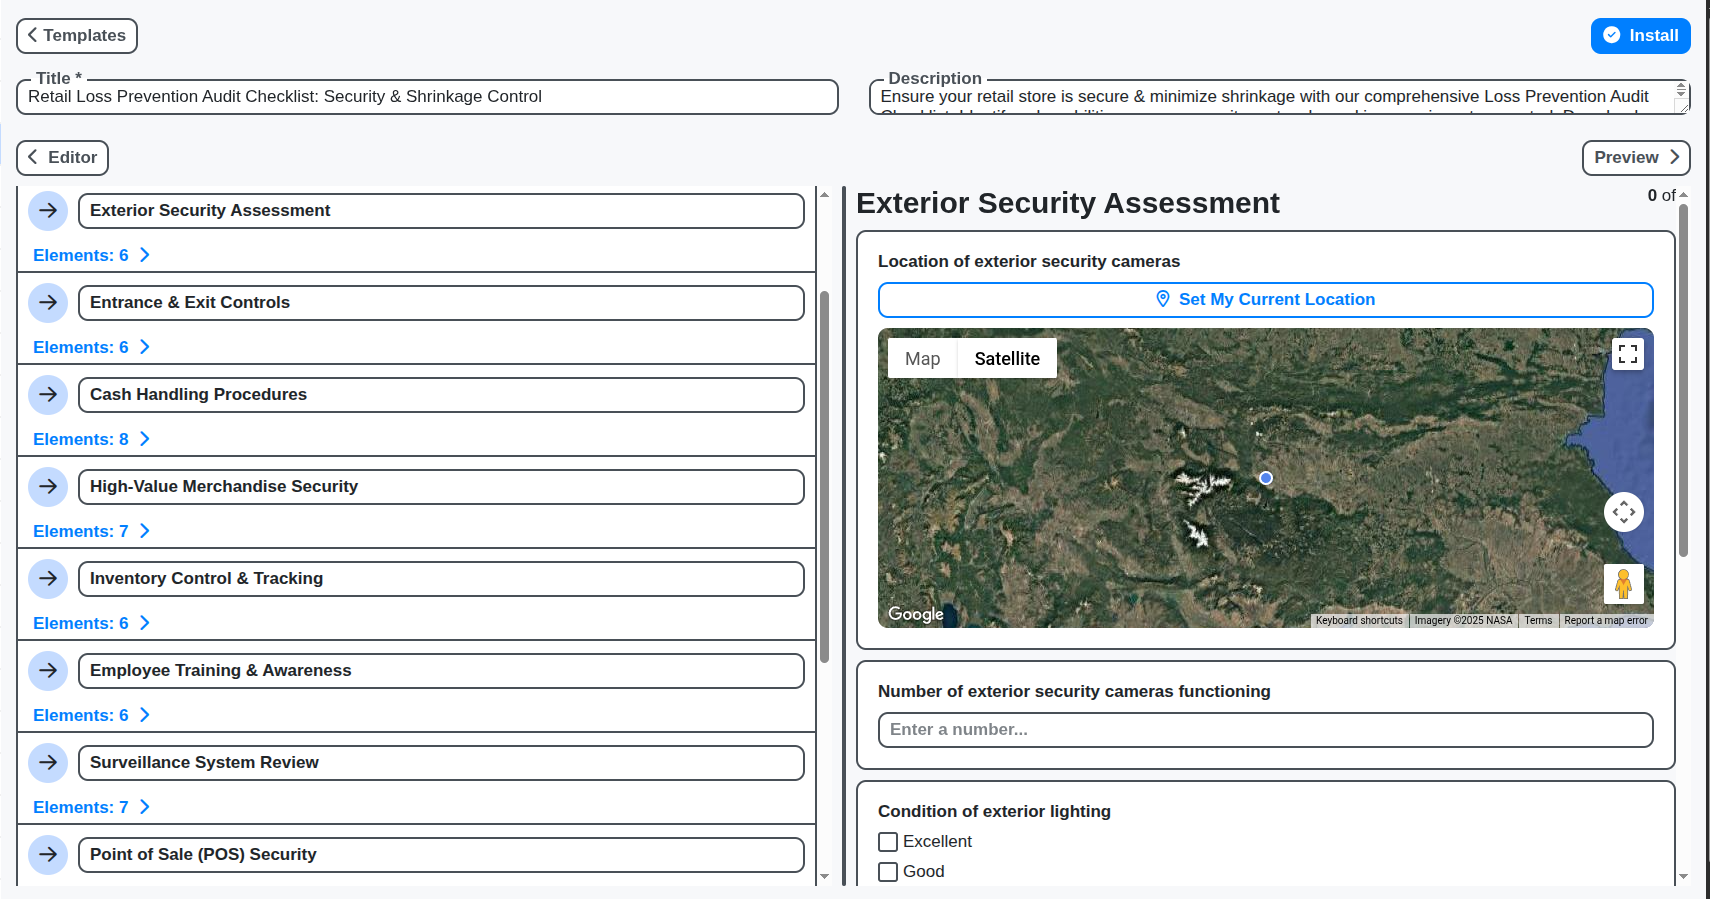Switch map to Satellite view
Viewport: 1710px width, 899px height.
pos(1006,359)
